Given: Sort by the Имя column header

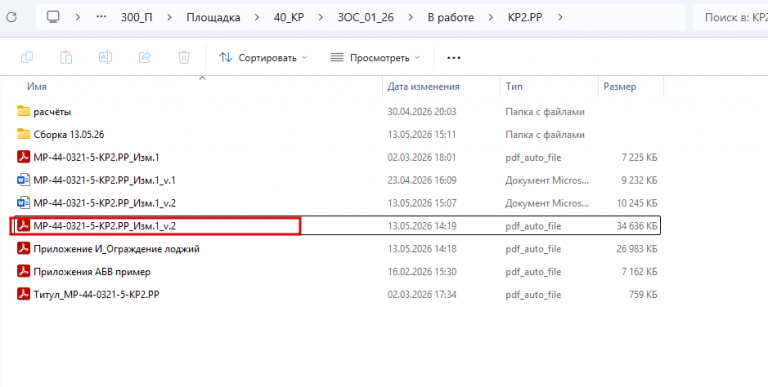Looking at the screenshot, I should (37, 86).
